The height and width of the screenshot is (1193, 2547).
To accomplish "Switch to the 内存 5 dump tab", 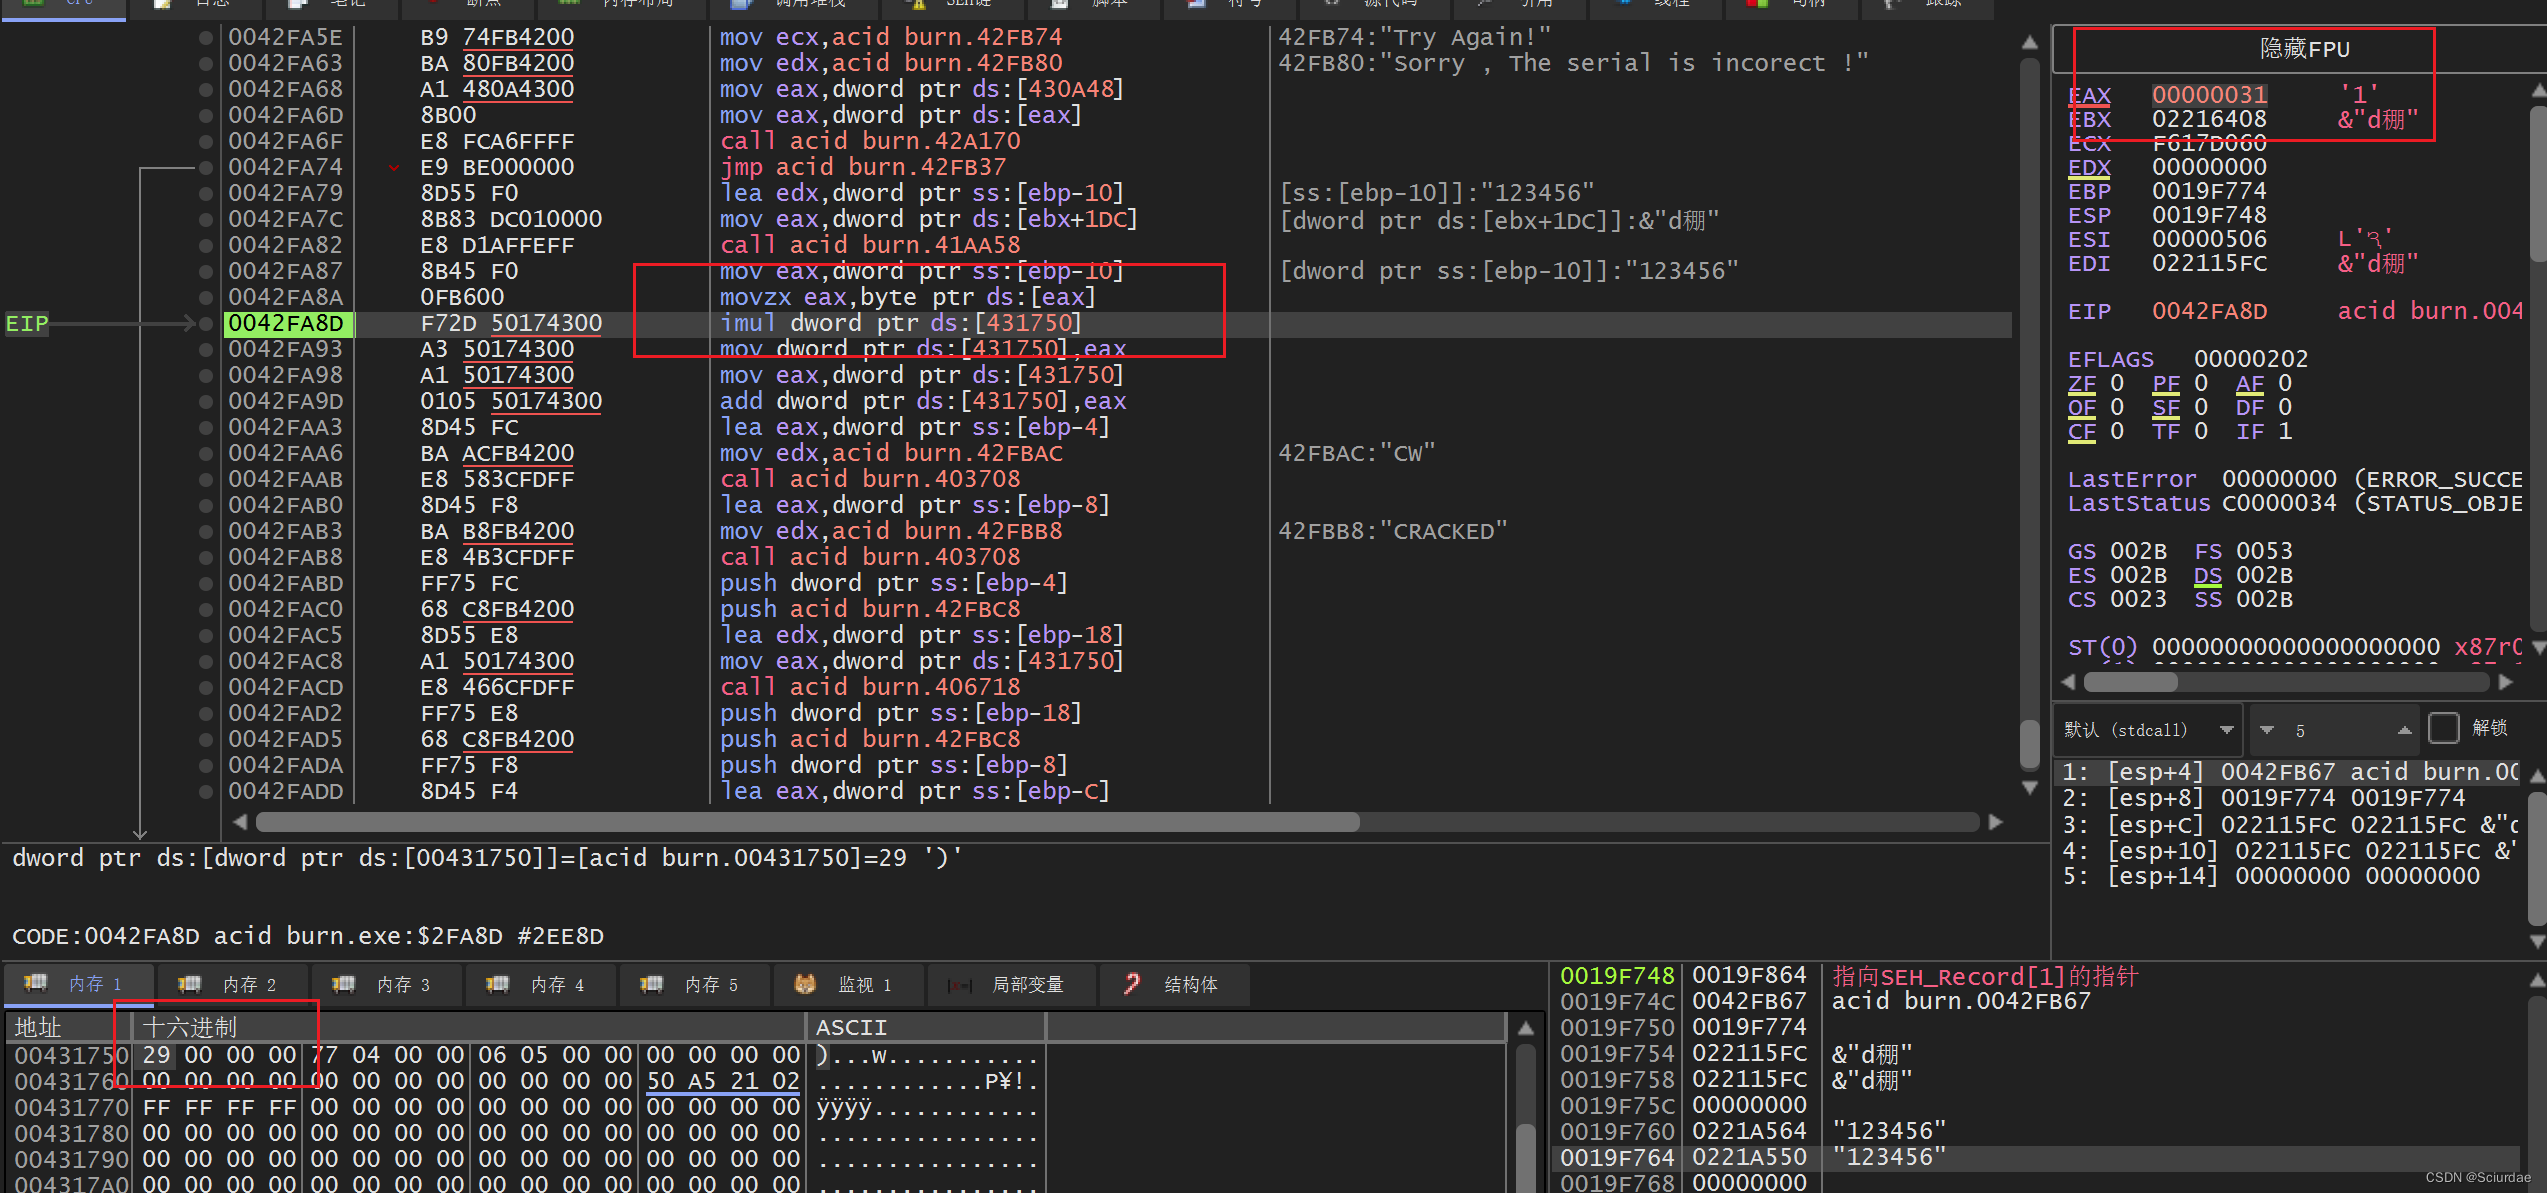I will pos(695,984).
